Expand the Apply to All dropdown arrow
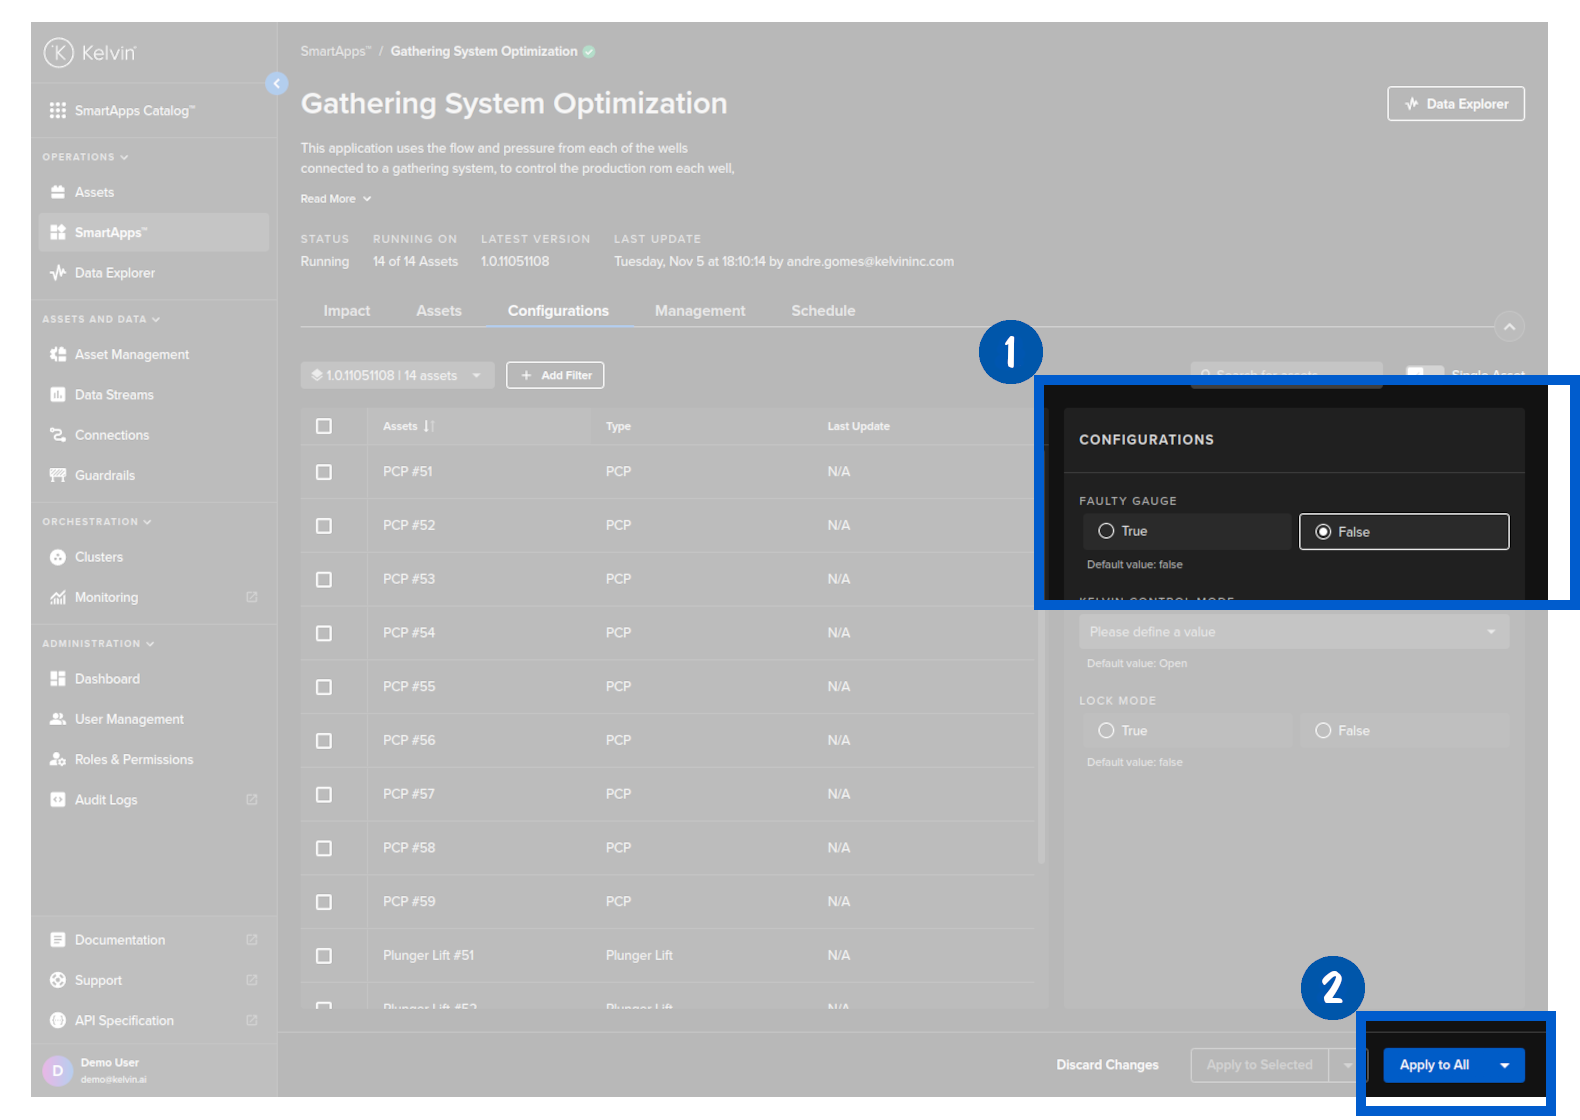 (x=1505, y=1065)
